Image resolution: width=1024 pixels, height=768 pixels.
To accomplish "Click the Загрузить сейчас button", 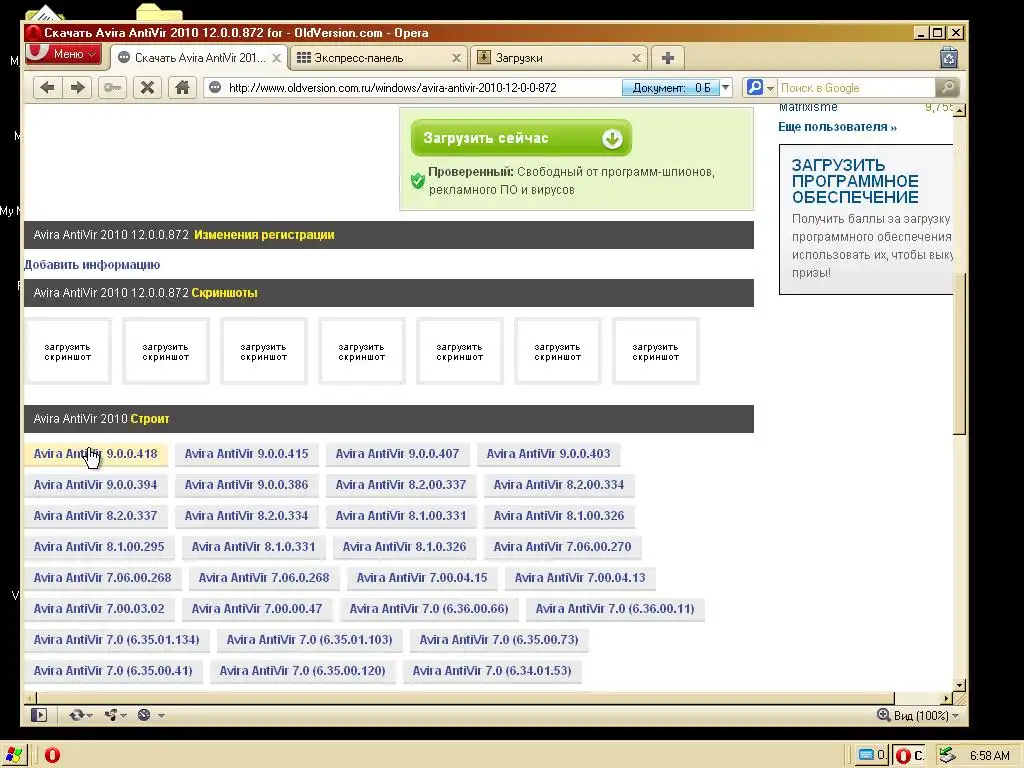I will (x=521, y=138).
